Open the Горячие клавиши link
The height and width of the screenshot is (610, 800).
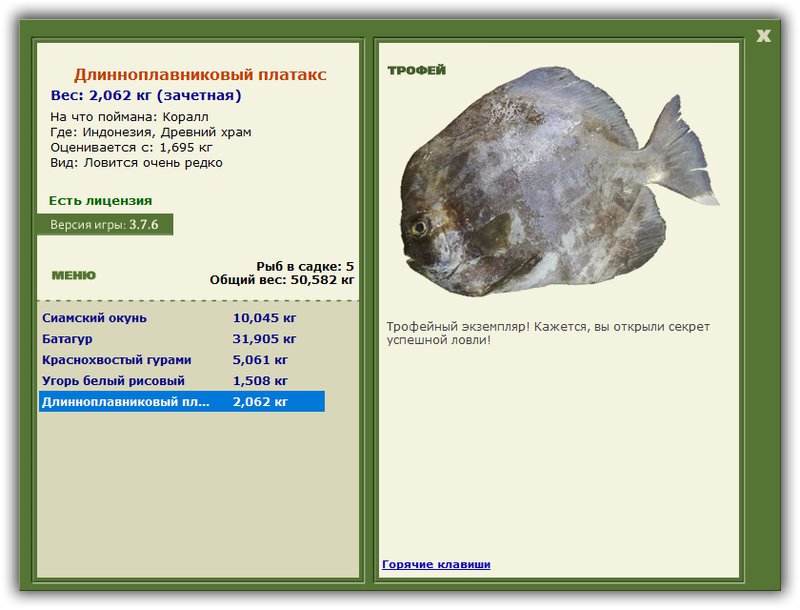tap(436, 564)
